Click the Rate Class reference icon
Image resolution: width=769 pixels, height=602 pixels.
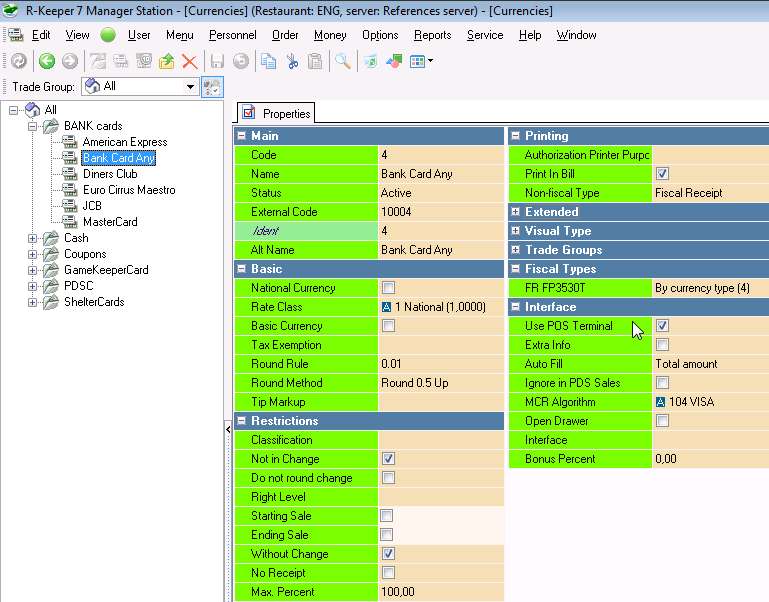coord(386,307)
